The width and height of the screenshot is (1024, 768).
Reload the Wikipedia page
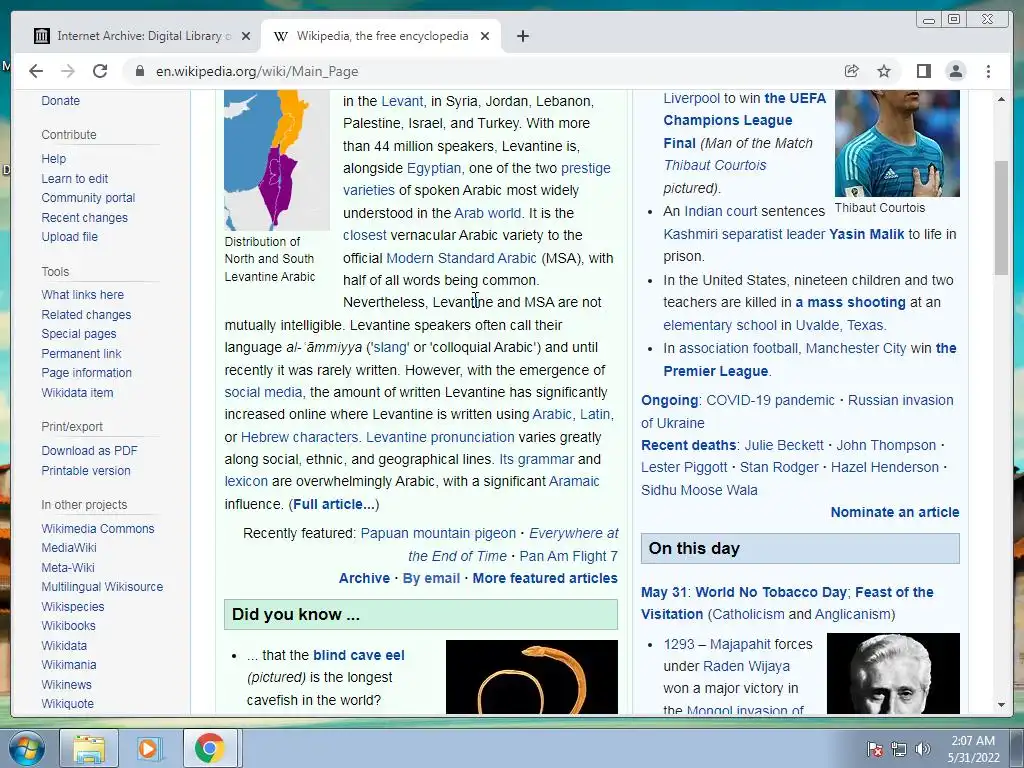[100, 71]
